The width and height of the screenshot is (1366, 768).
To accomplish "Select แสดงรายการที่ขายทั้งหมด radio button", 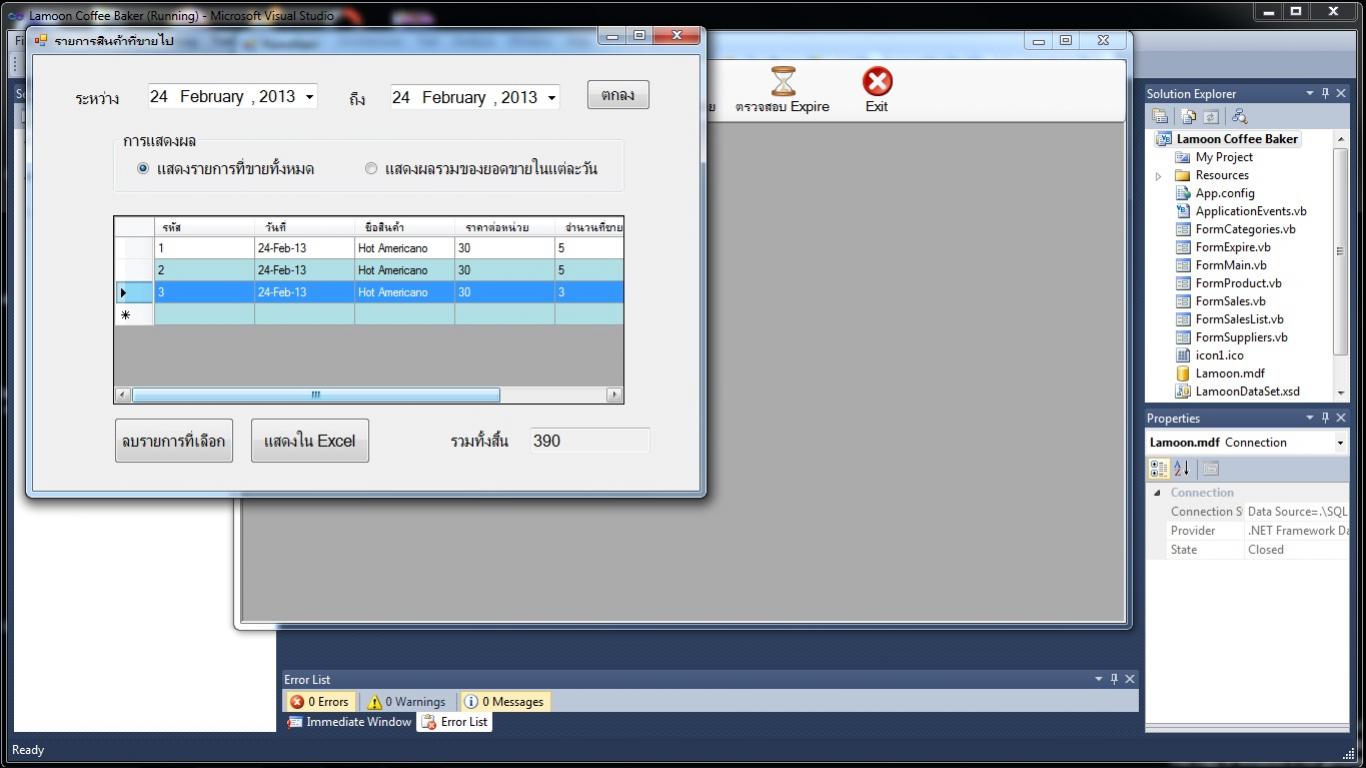I will tap(143, 168).
